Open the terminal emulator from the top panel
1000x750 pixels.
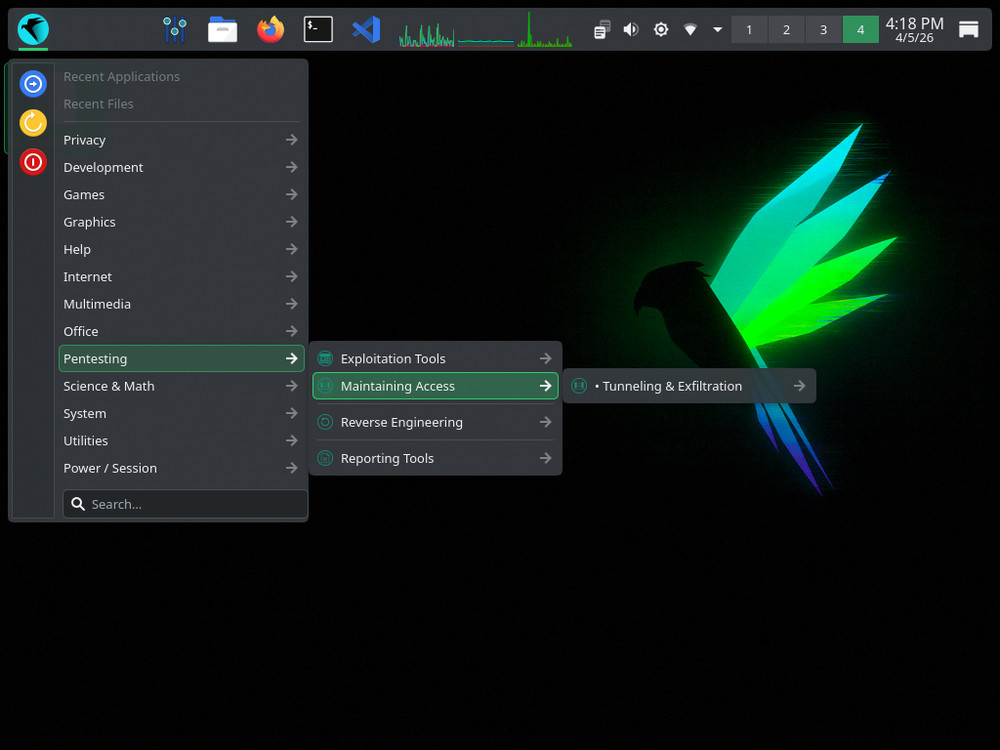(x=318, y=29)
